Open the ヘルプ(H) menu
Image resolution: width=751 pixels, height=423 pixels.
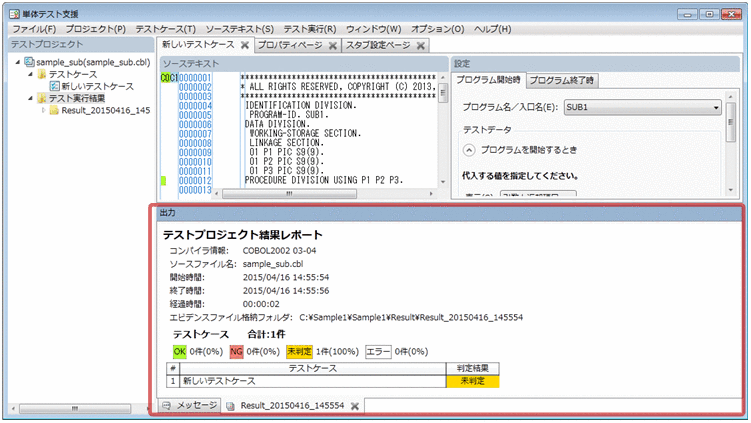click(x=492, y=29)
